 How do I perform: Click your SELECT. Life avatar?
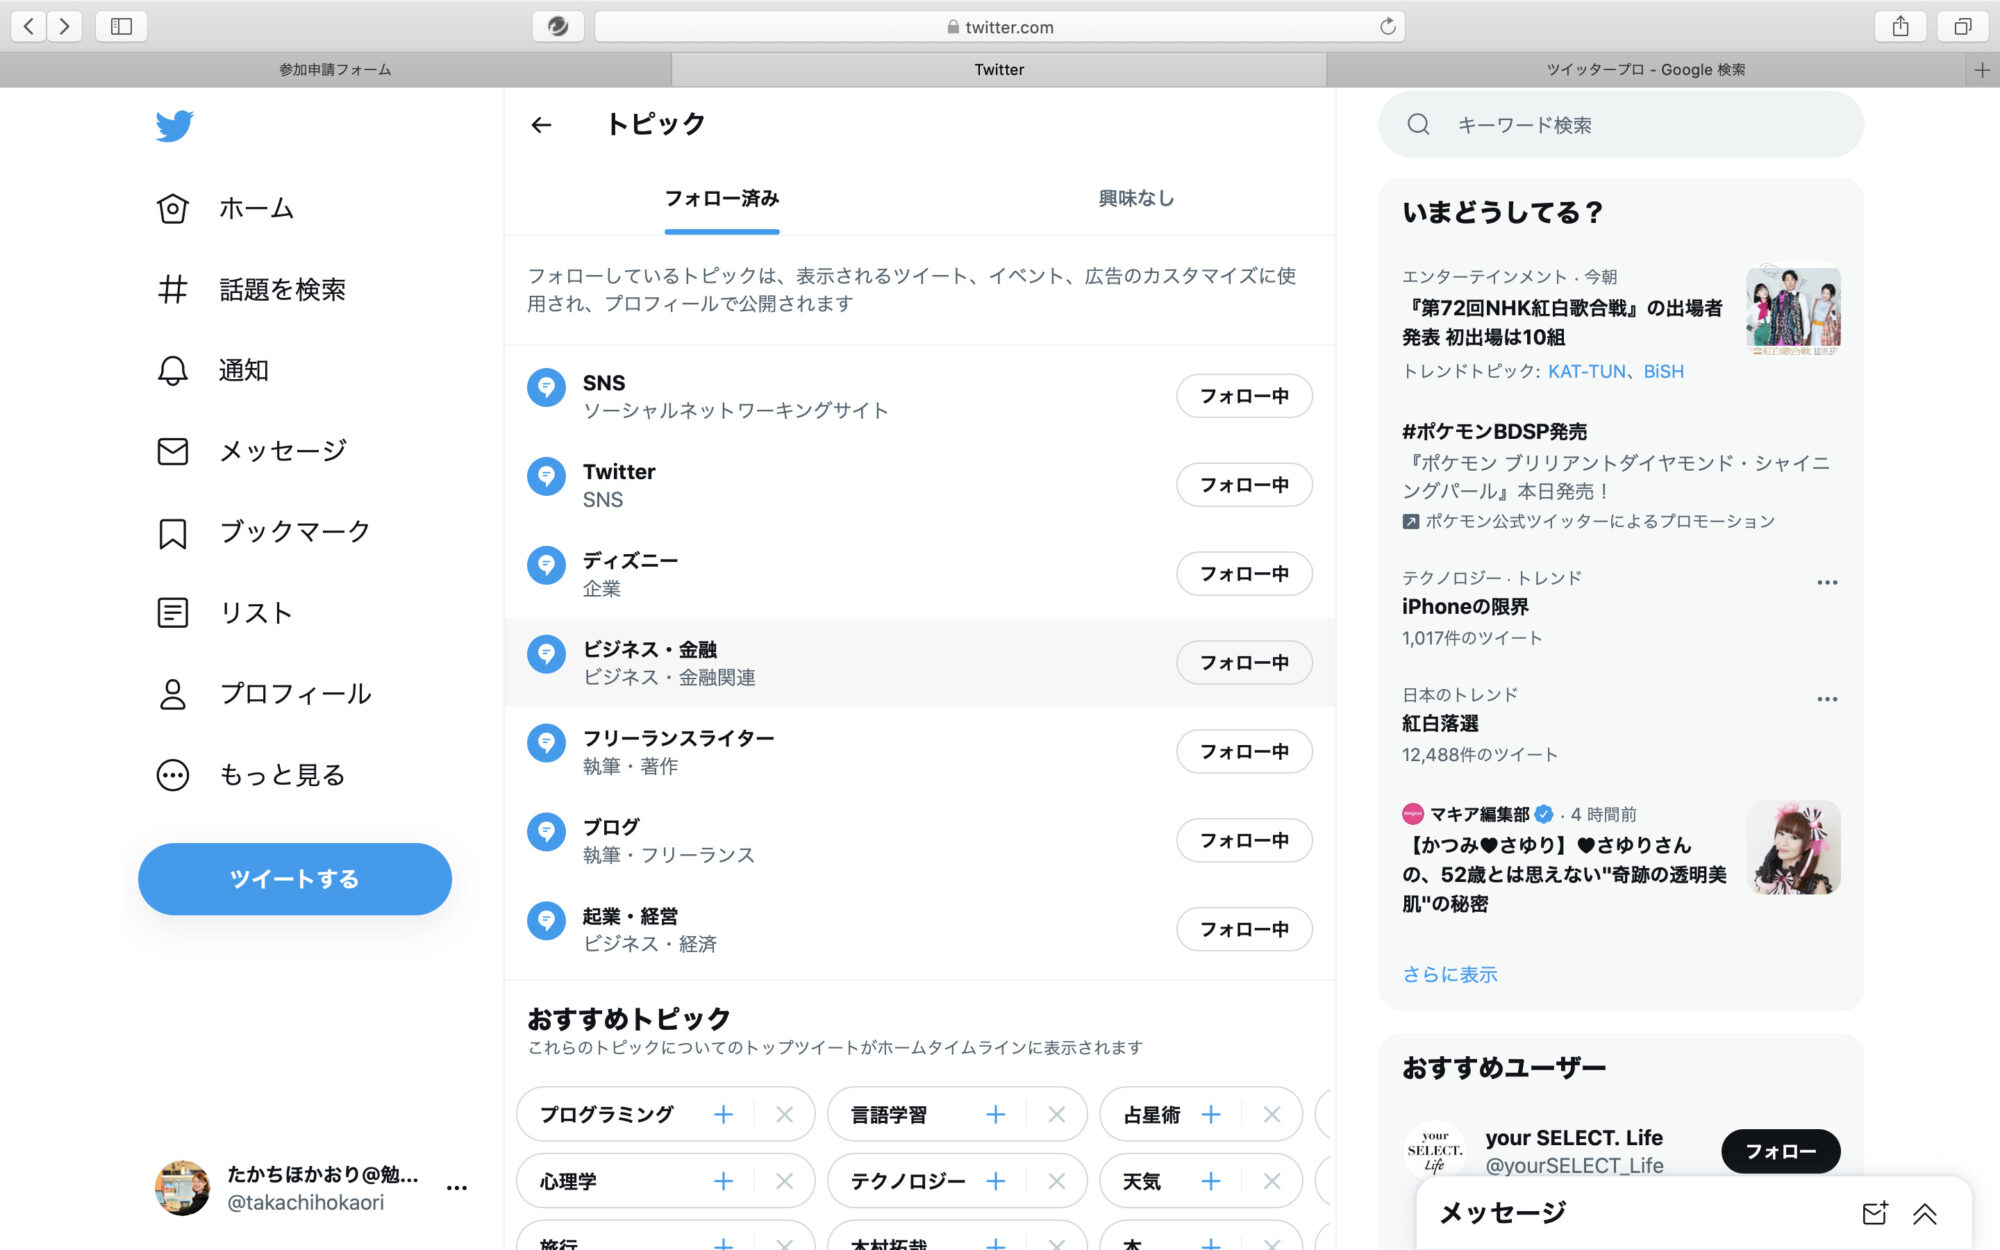click(1434, 1150)
